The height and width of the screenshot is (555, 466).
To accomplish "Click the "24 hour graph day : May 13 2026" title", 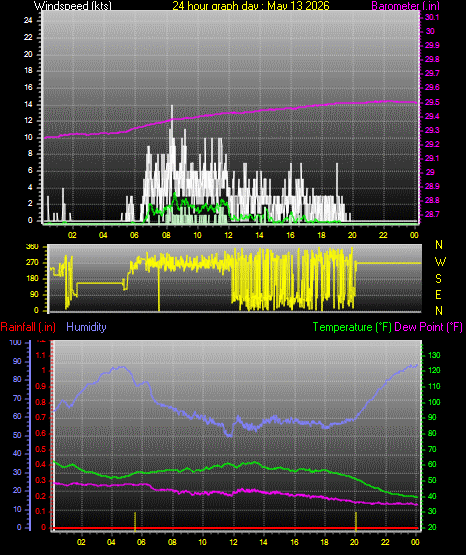I will point(251,6).
